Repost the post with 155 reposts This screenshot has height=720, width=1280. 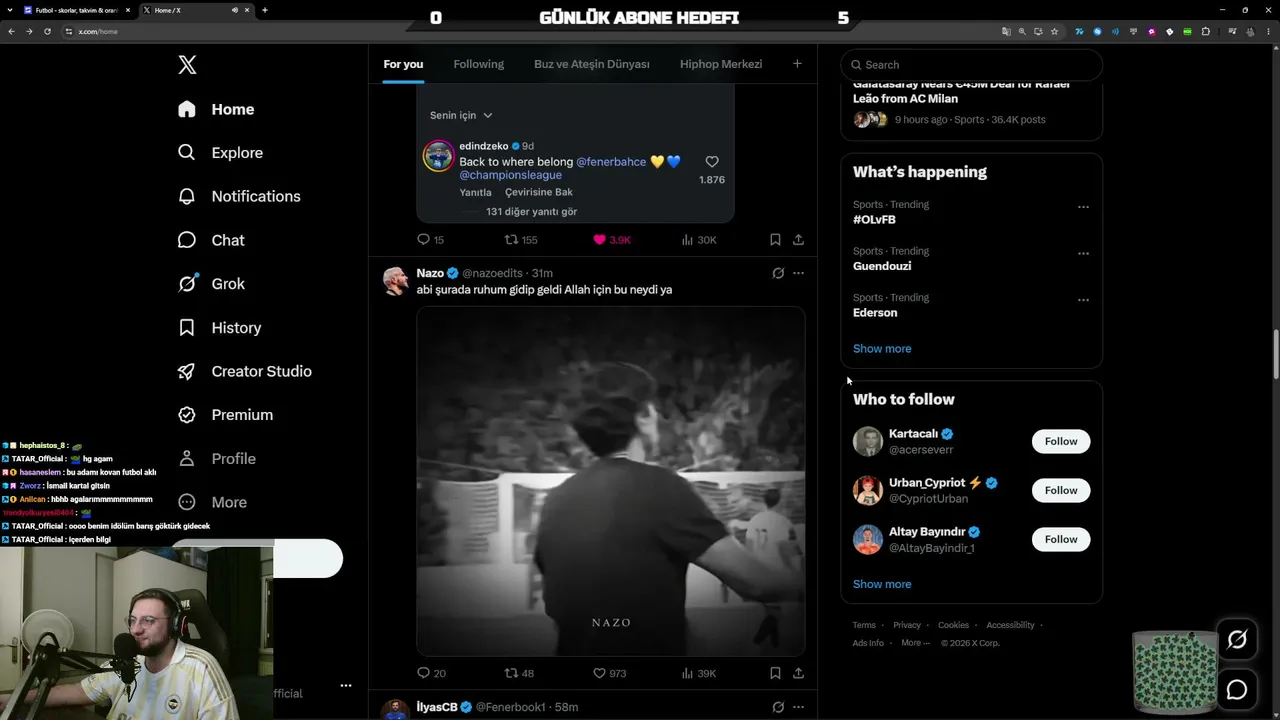521,240
